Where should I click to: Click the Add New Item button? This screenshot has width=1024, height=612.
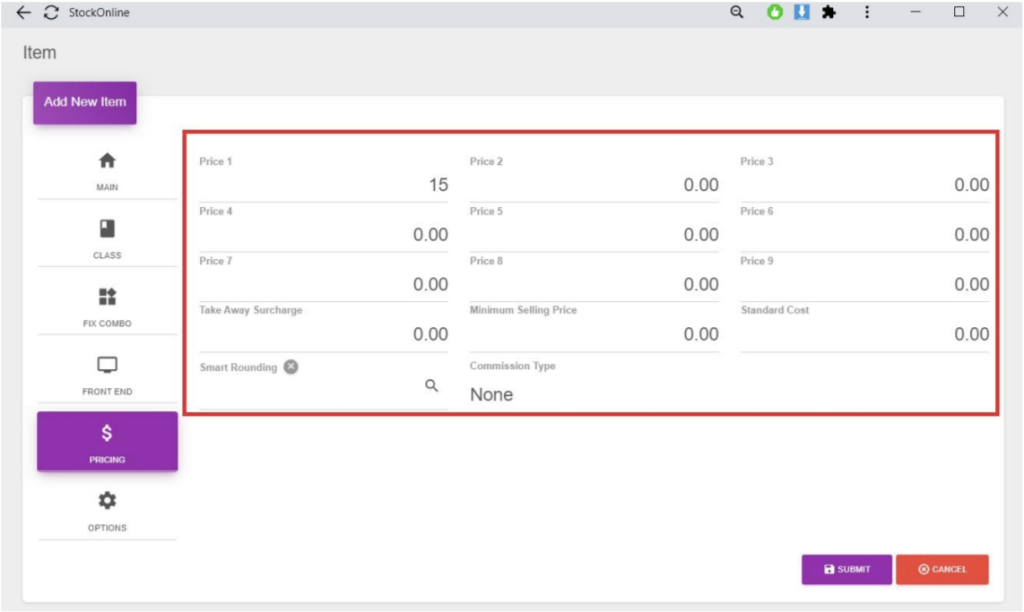click(x=85, y=102)
